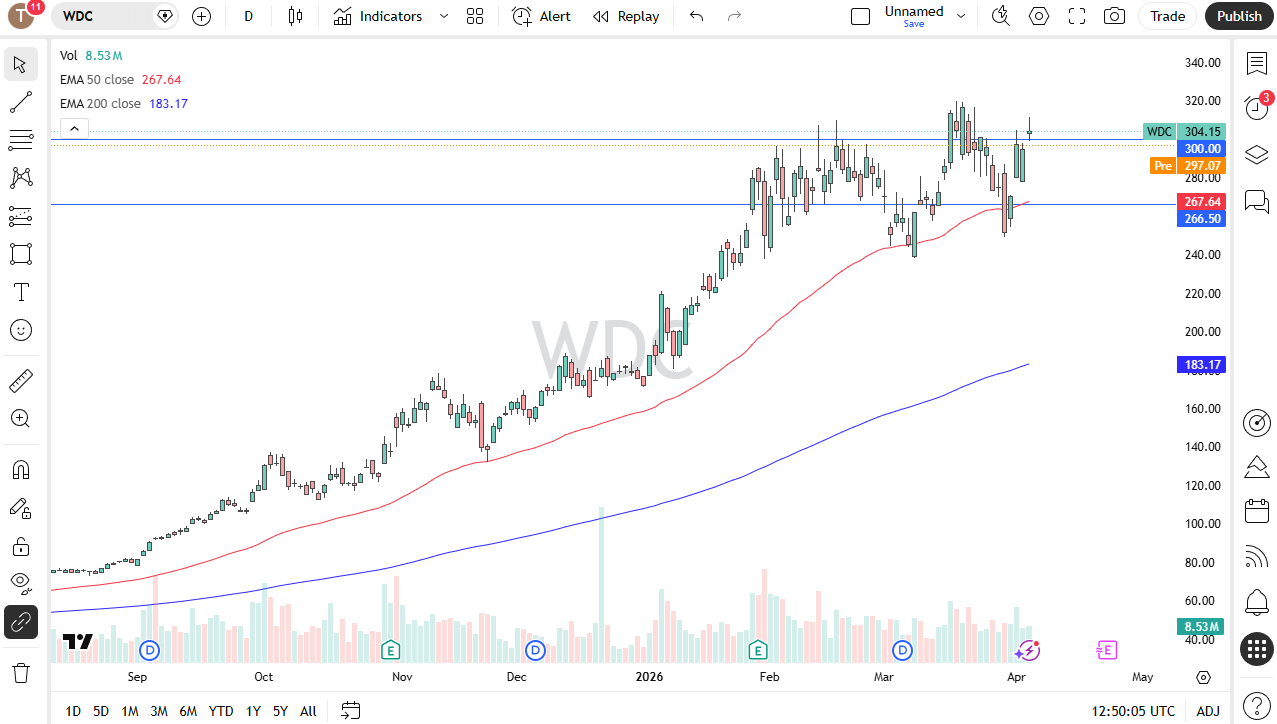Image resolution: width=1277 pixels, height=724 pixels.
Task: Open forecasting and measurement tools
Action: point(21,216)
